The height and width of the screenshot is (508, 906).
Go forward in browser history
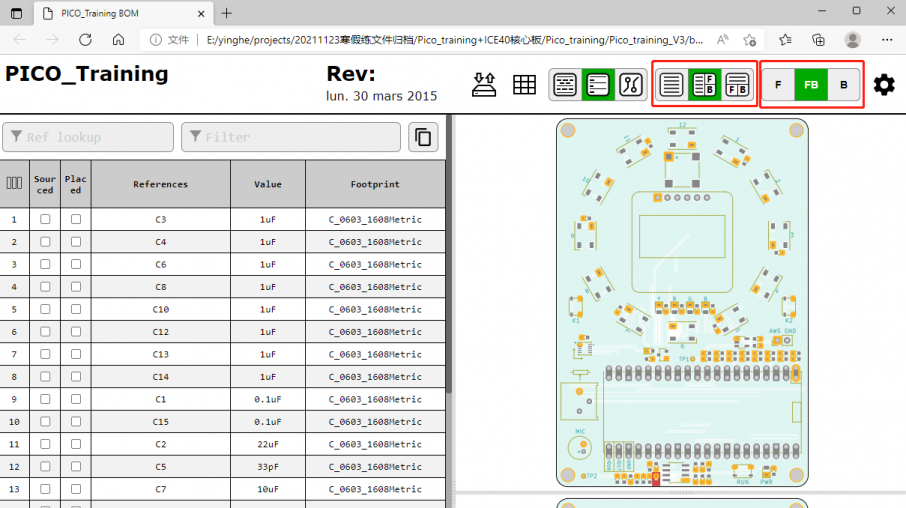click(x=53, y=40)
